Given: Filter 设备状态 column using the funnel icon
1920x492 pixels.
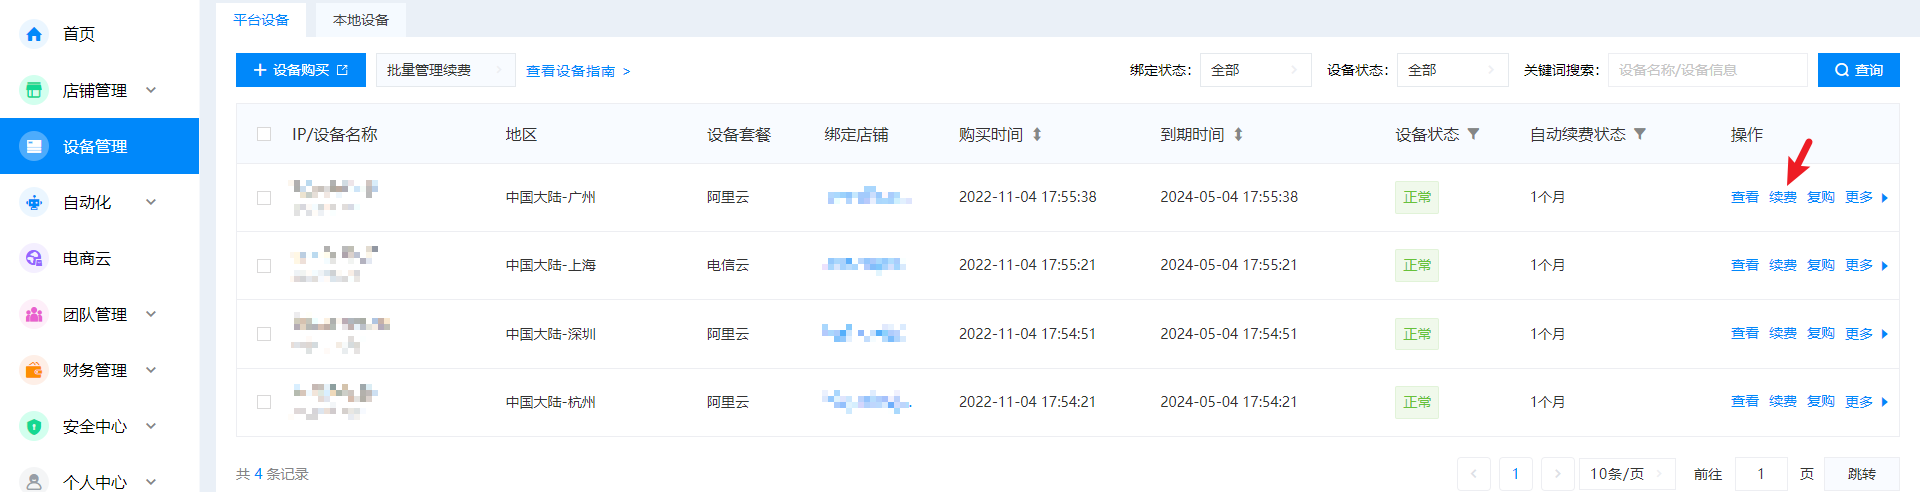Looking at the screenshot, I should 1473,134.
